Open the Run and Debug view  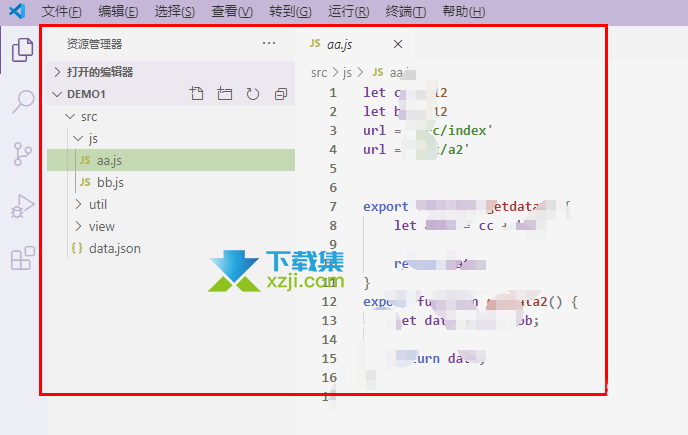[x=22, y=206]
